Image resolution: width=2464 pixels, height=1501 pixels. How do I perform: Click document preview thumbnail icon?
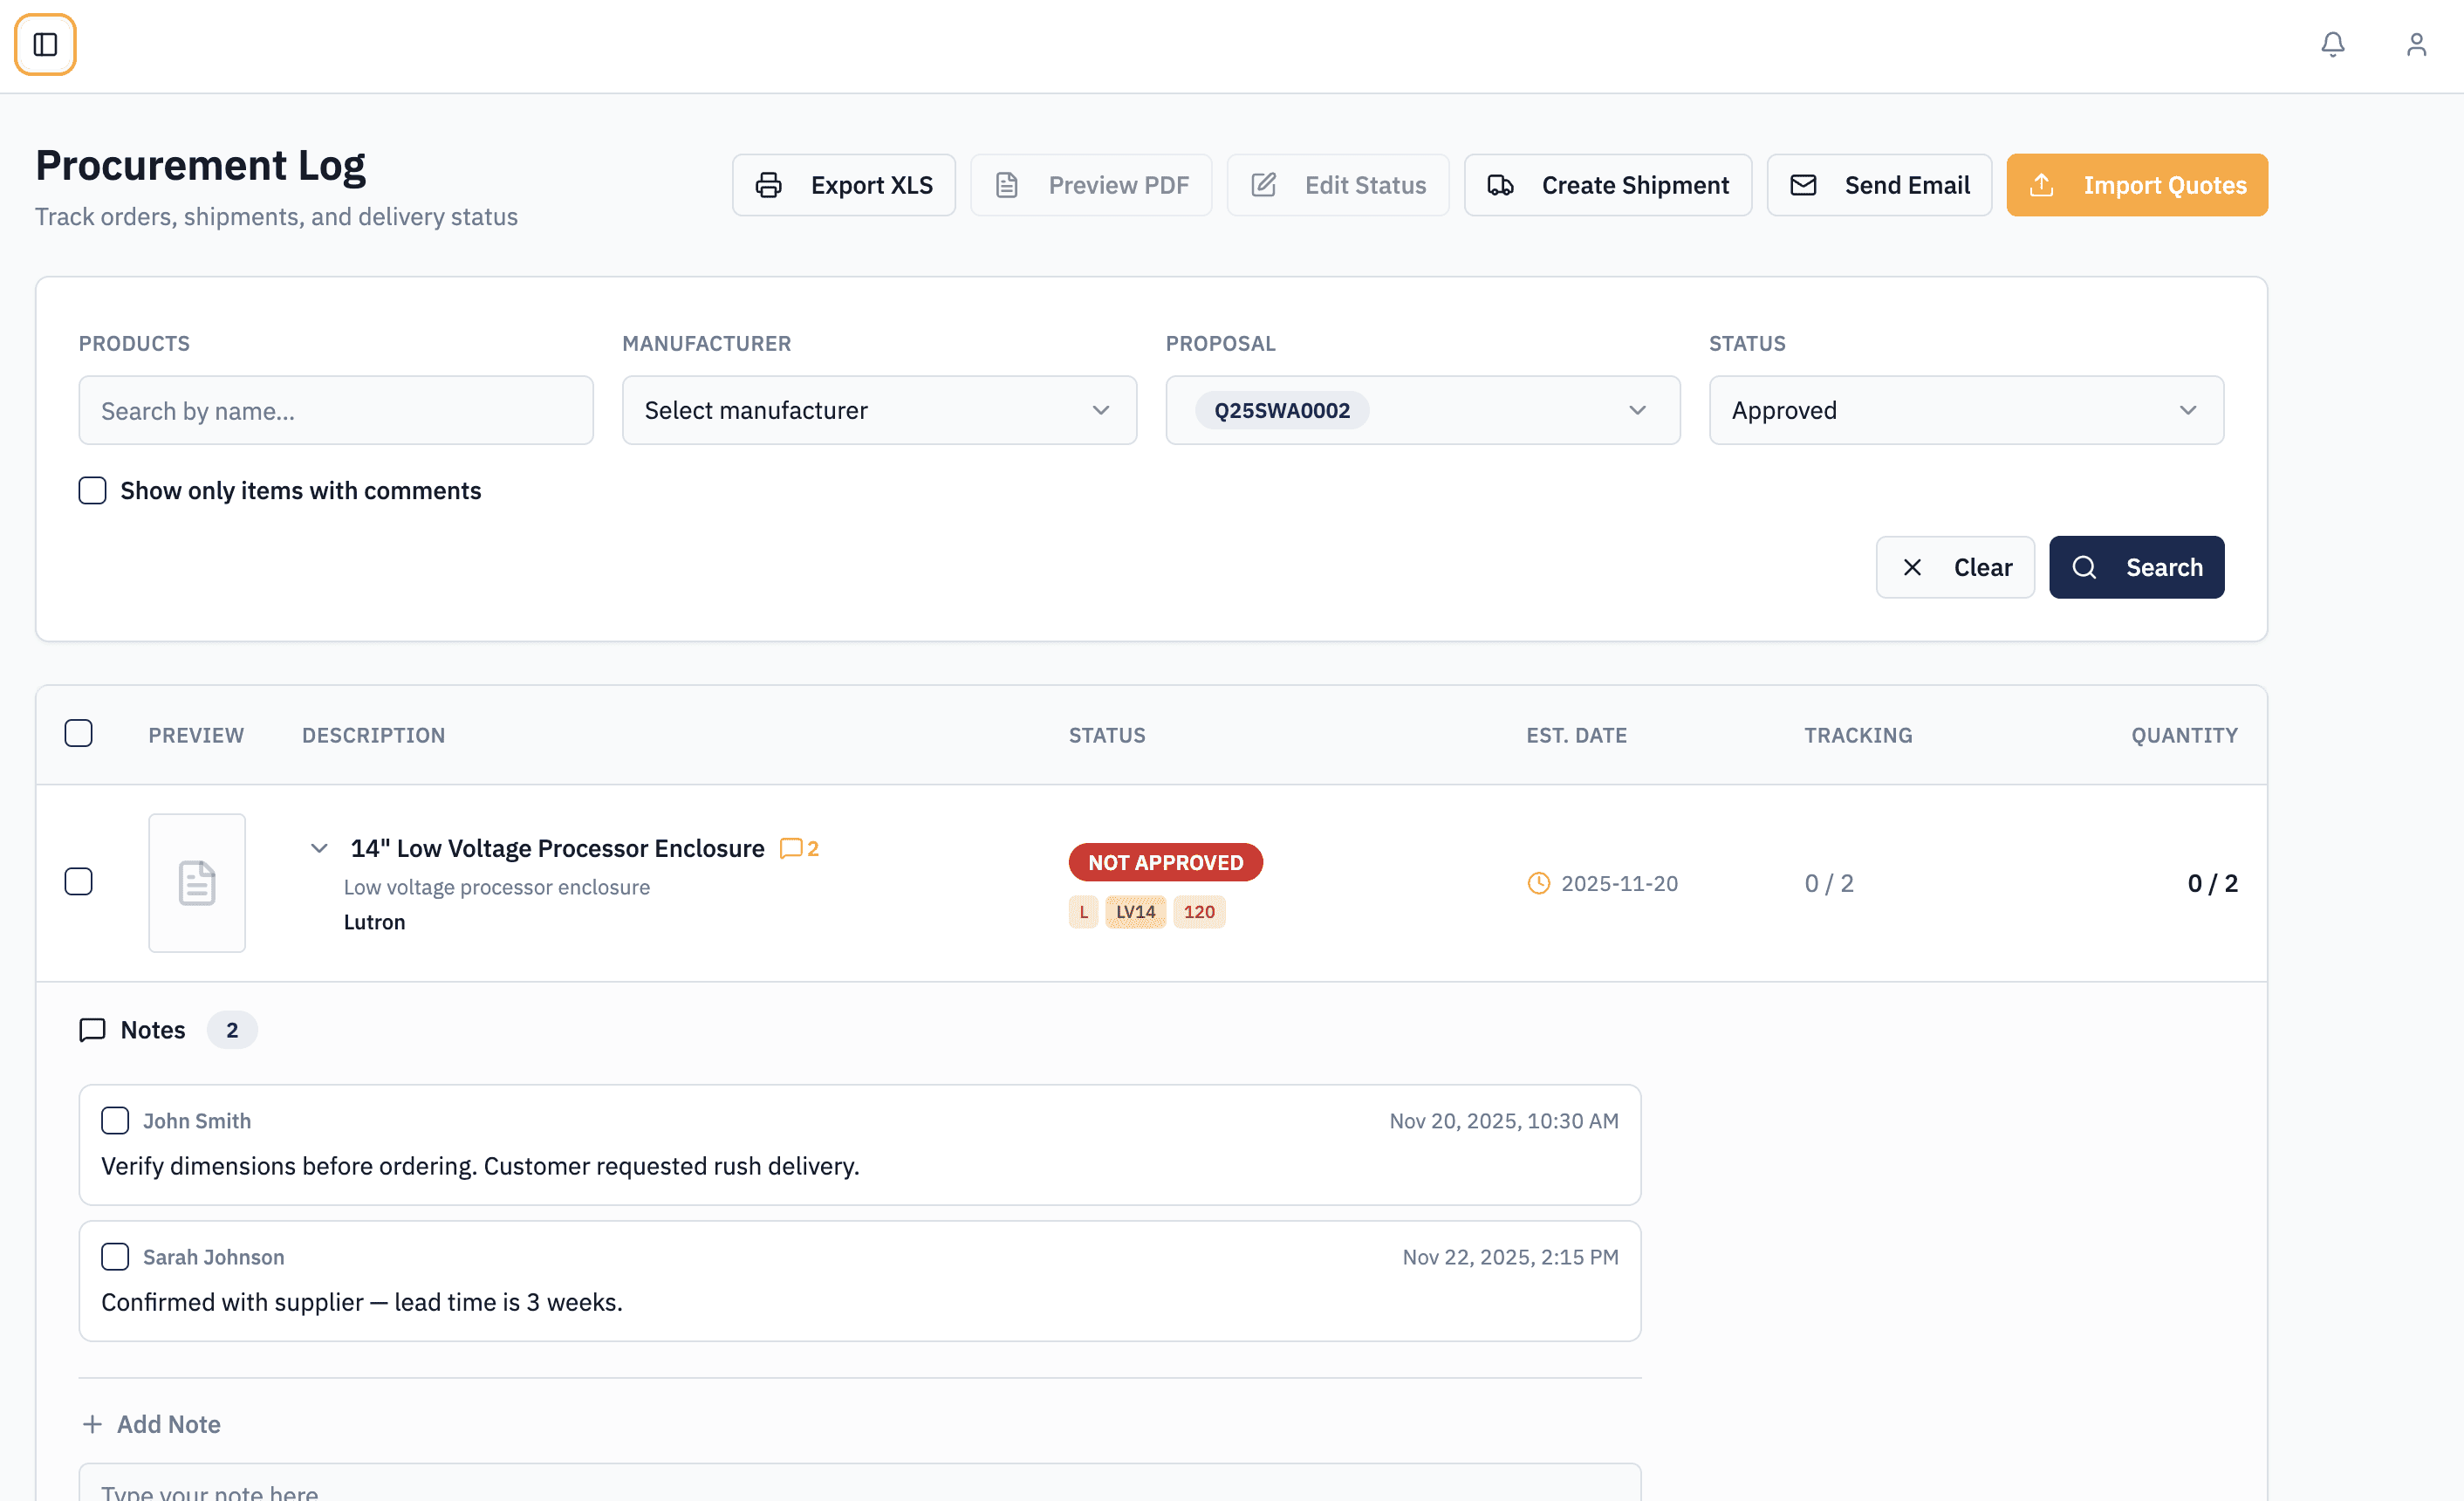click(197, 883)
